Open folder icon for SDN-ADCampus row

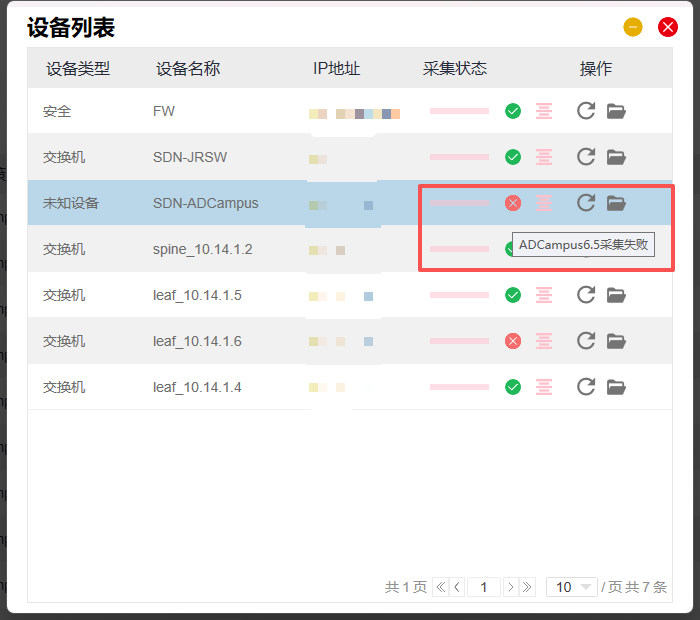pos(616,203)
